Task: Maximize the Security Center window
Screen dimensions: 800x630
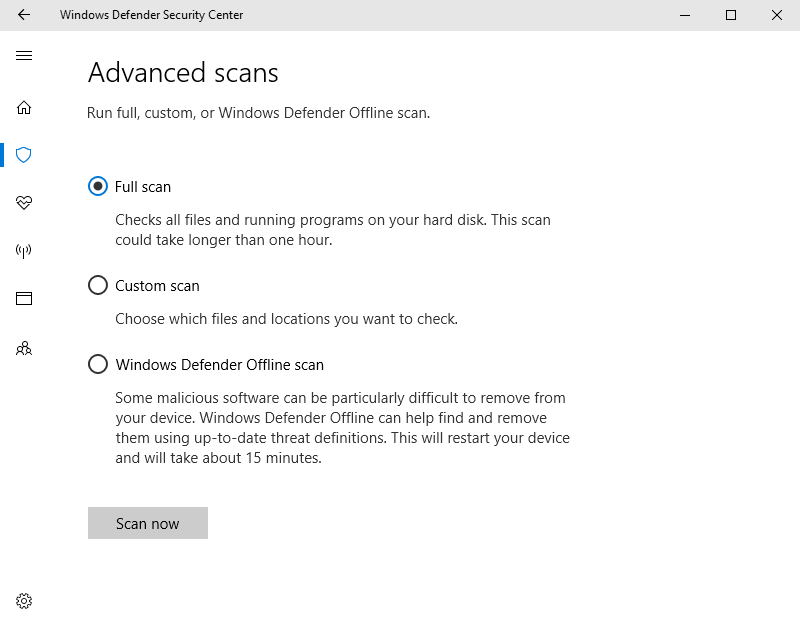Action: coord(731,15)
